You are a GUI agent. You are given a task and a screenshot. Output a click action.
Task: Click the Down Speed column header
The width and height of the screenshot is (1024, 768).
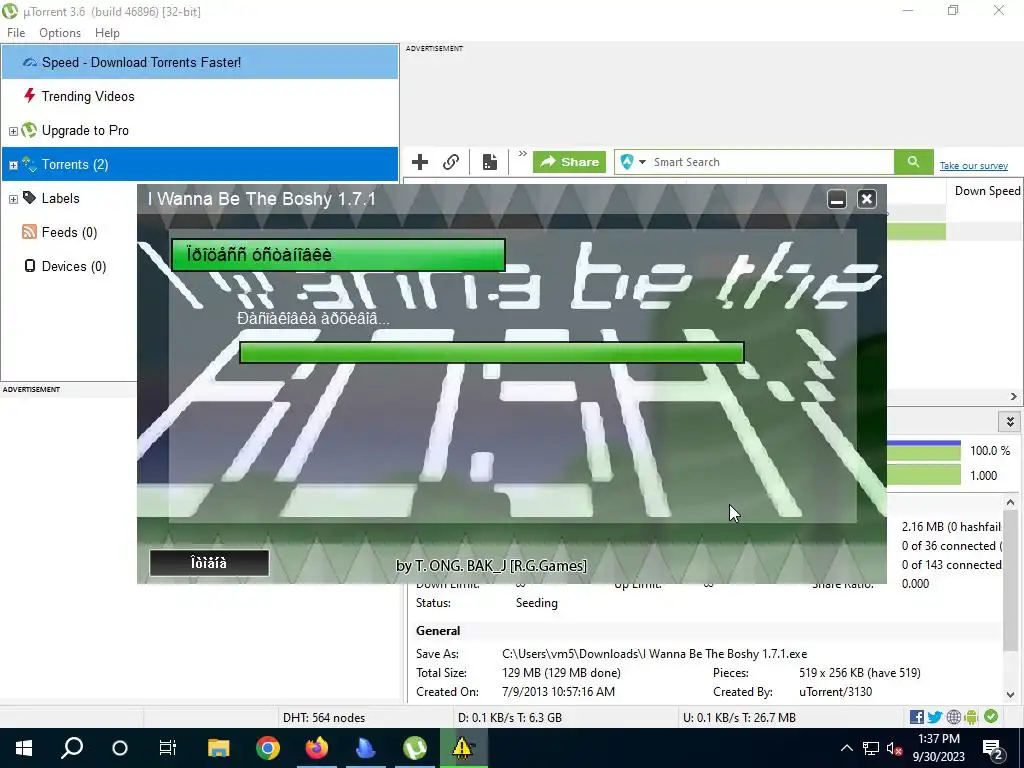(986, 191)
